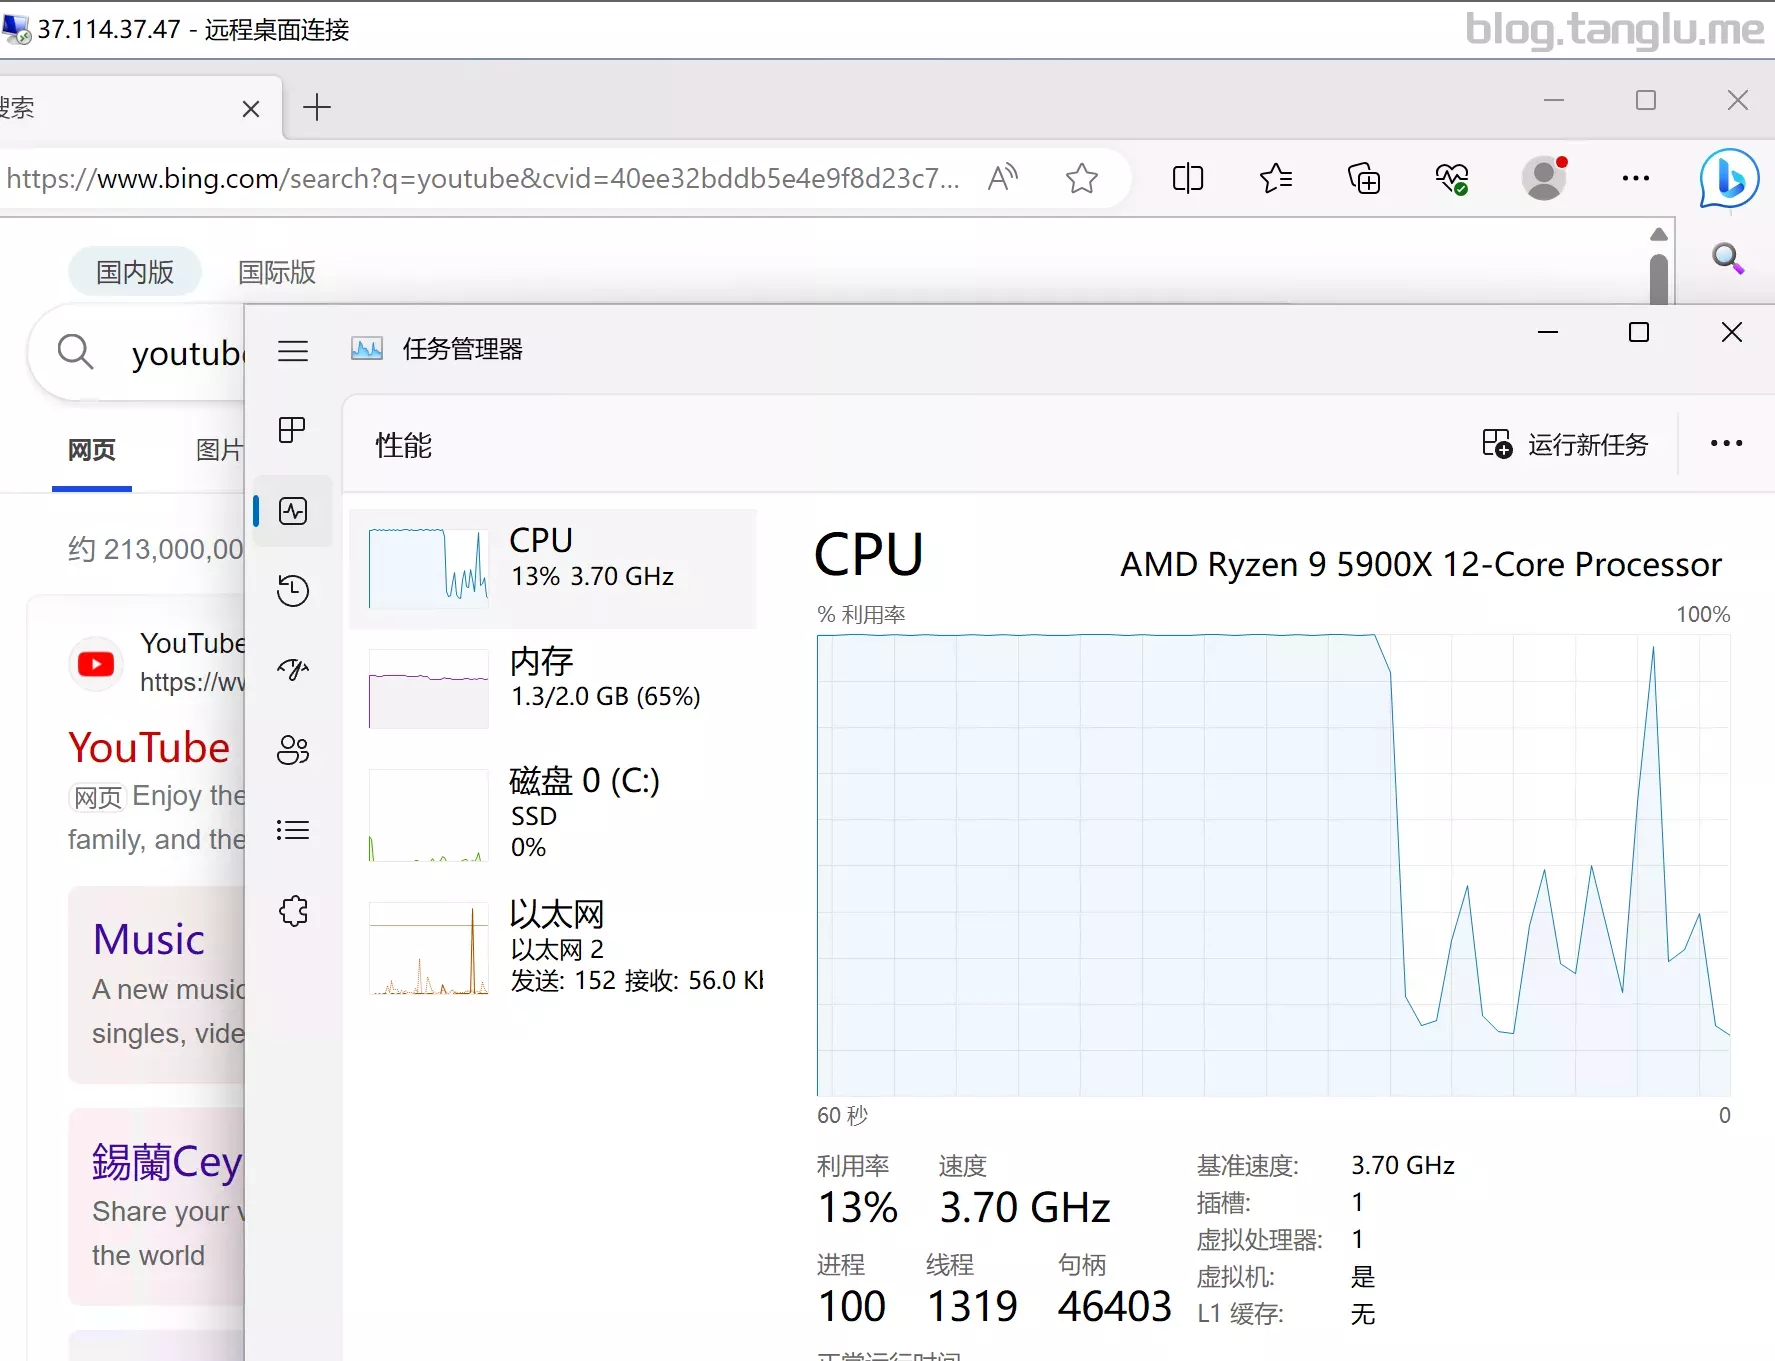Click Run new task button
1775x1361 pixels.
tap(1565, 444)
